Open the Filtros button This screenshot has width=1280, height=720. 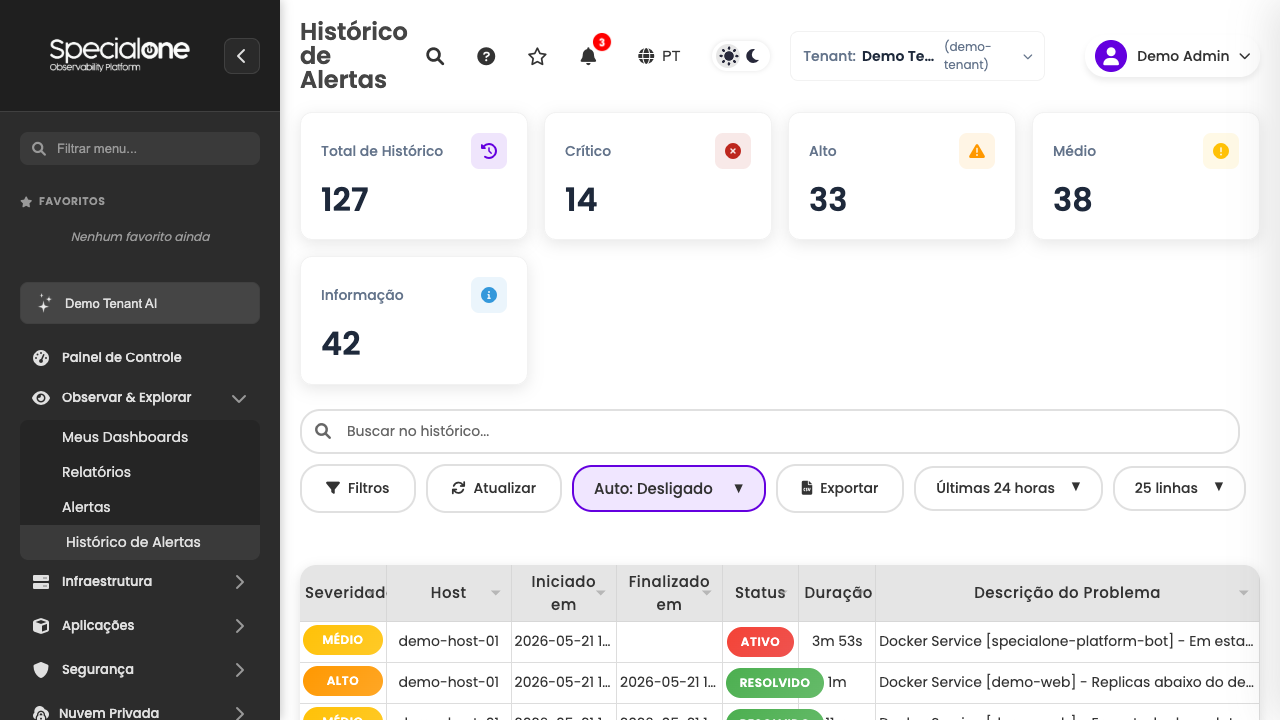[358, 488]
